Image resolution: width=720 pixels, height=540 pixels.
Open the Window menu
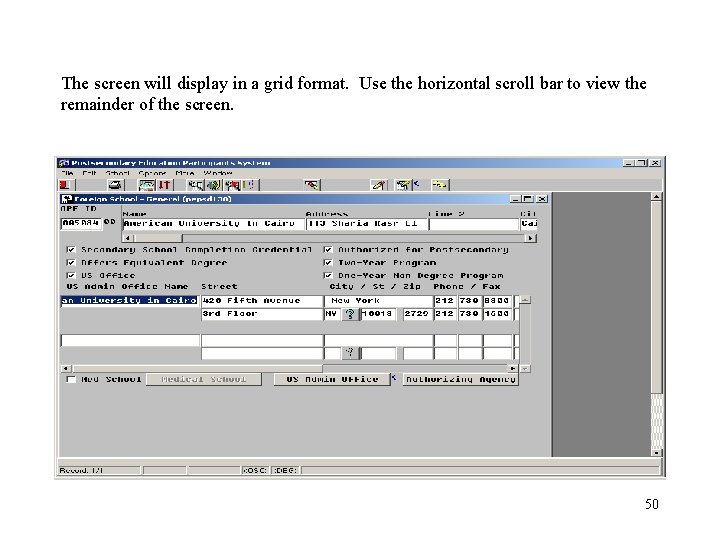point(218,174)
